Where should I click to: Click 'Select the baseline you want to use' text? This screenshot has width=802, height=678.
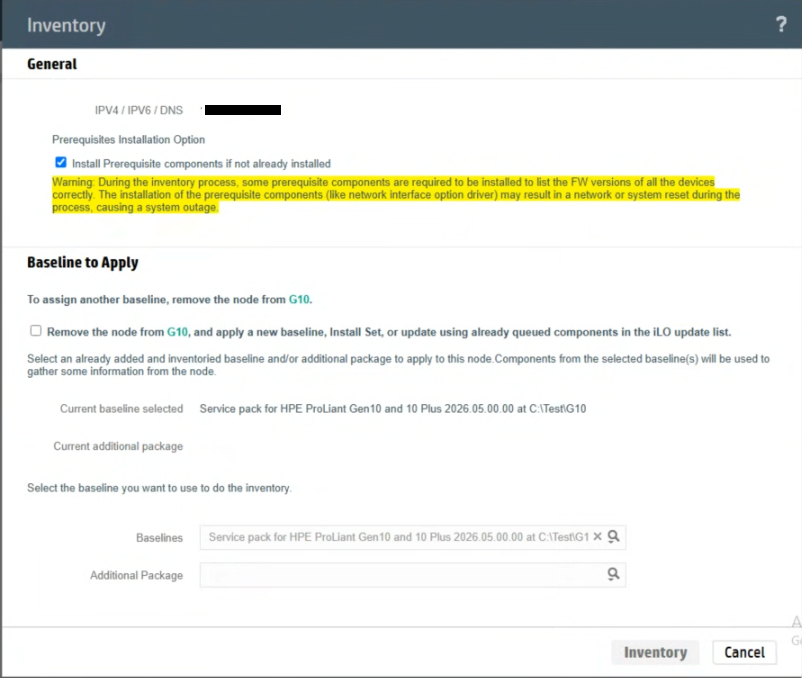(x=159, y=488)
